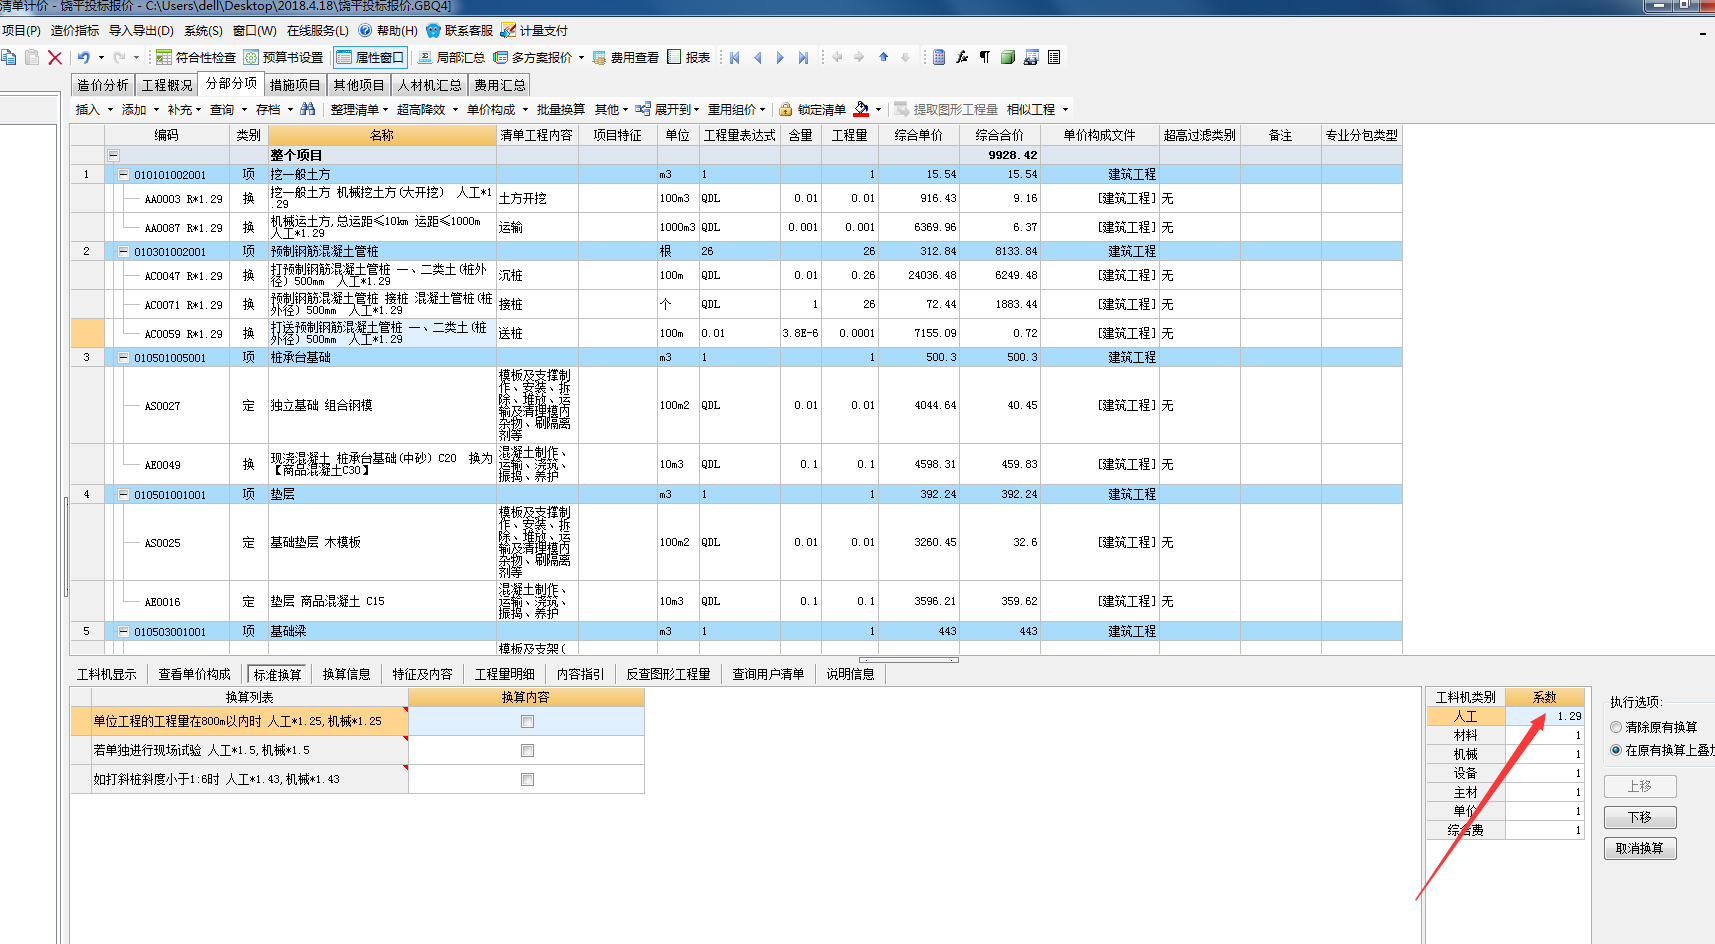Select the 在原有换算上叠加 radio option
1715x944 pixels.
coord(1616,750)
